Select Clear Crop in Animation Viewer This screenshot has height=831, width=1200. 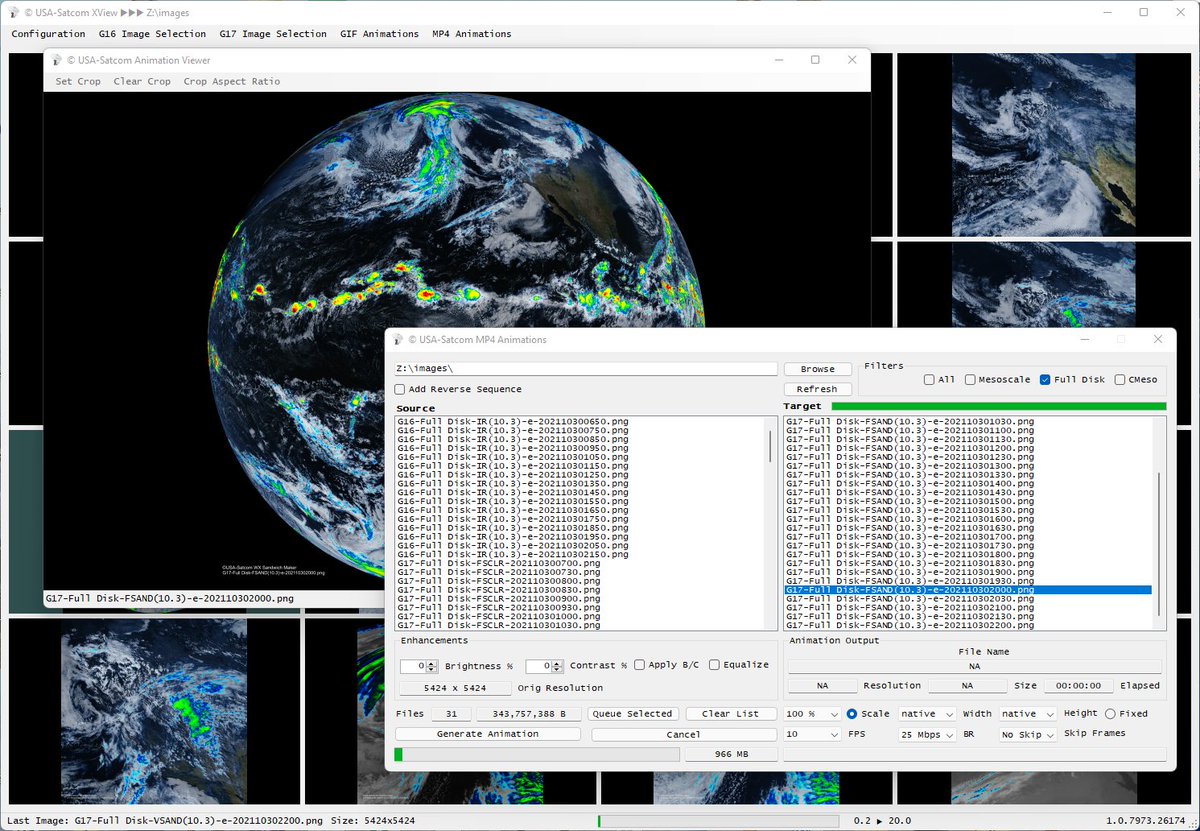click(x=142, y=81)
